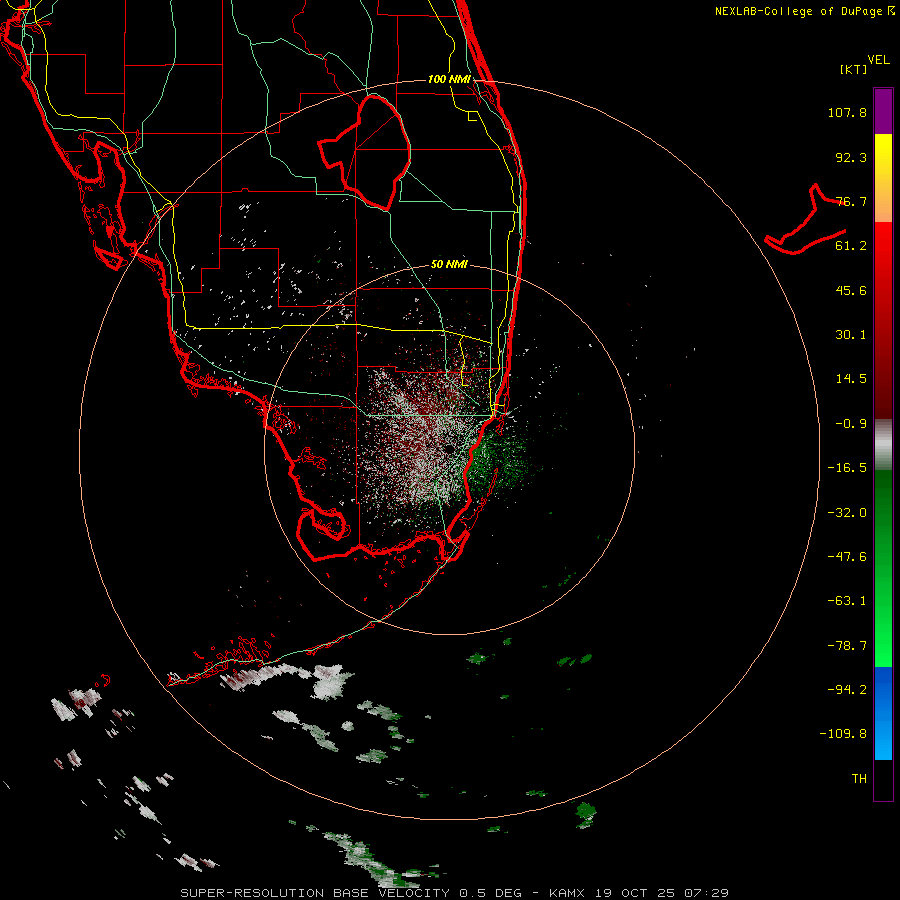Click the -47.6 velocity scale value
Viewport: 900px width, 900px height.
(847, 557)
